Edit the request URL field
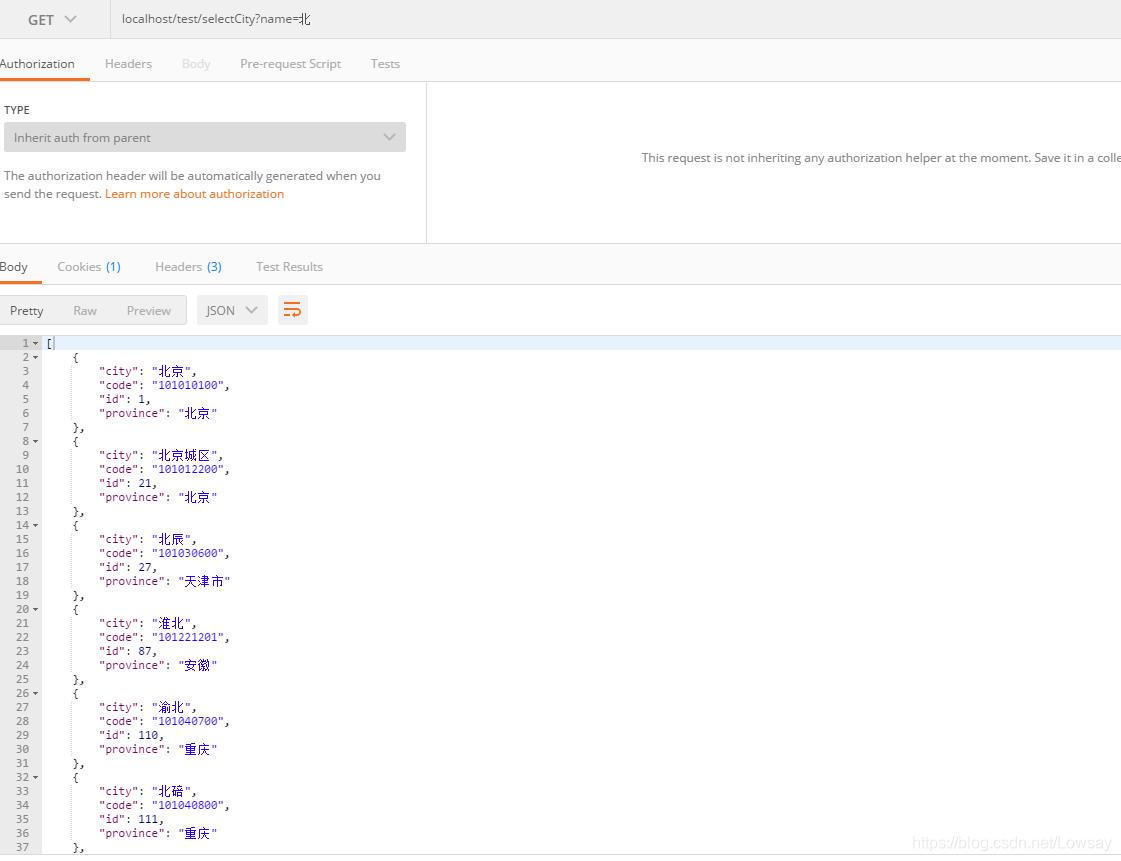 coord(615,19)
